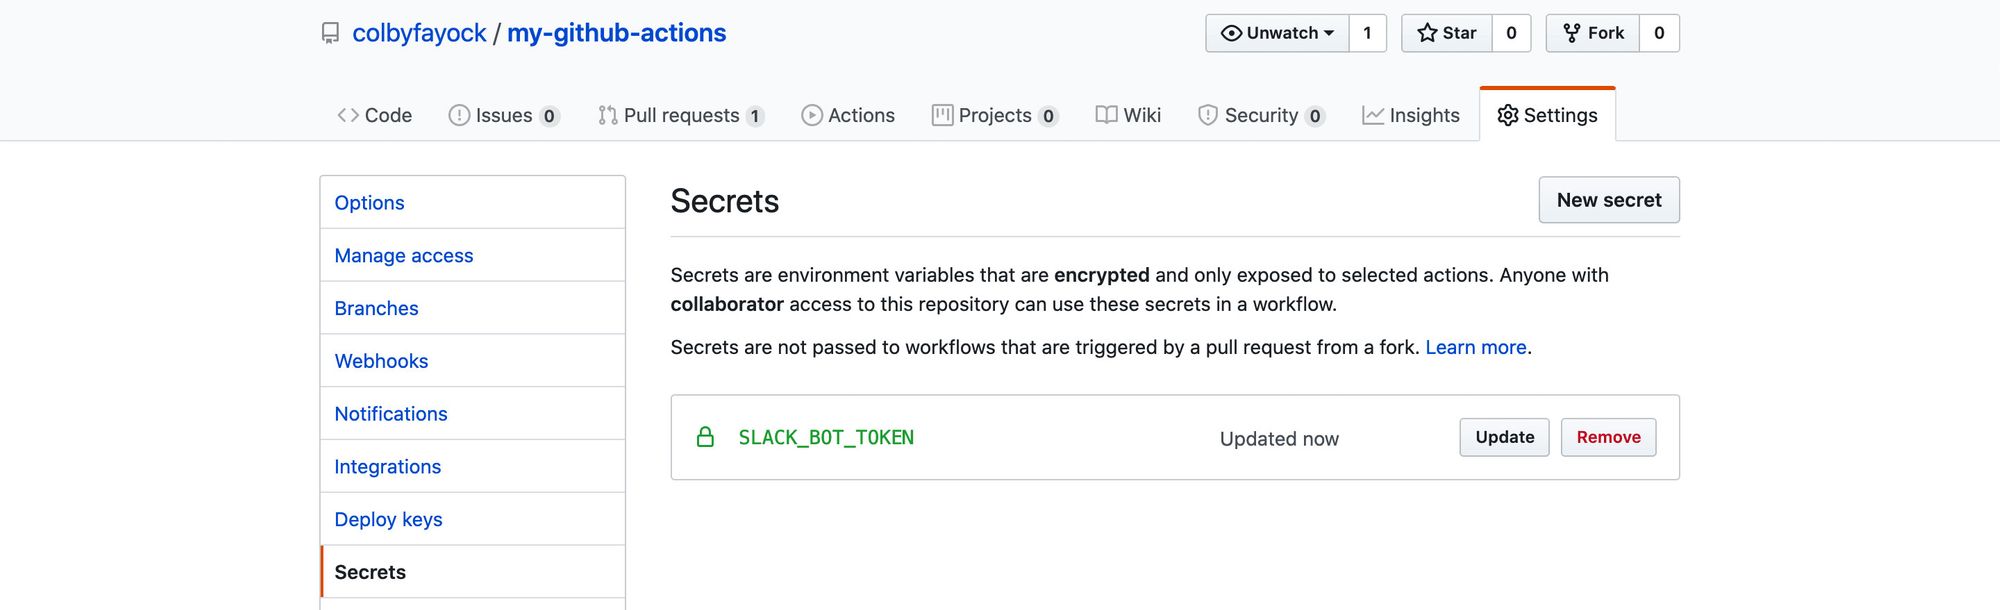The image size is (2000, 610).
Task: Switch to the Settings tab
Action: click(1547, 115)
